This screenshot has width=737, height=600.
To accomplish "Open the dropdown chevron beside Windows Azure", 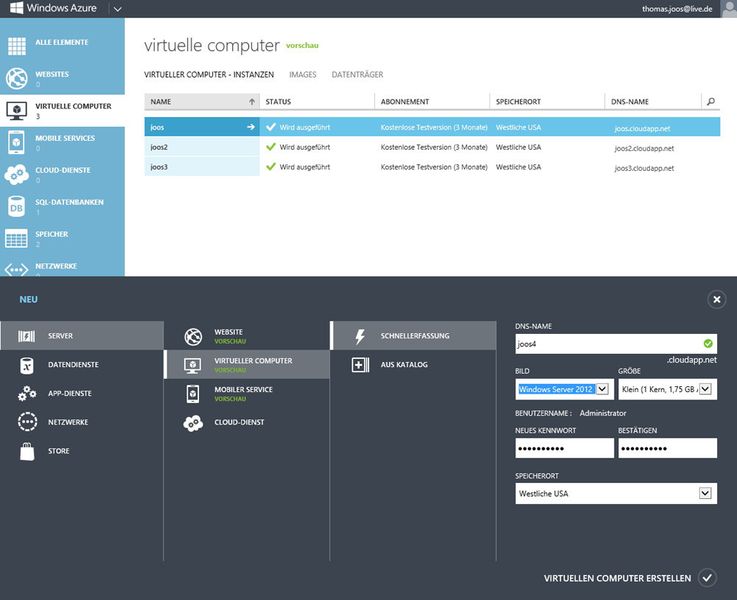I will [x=118, y=9].
